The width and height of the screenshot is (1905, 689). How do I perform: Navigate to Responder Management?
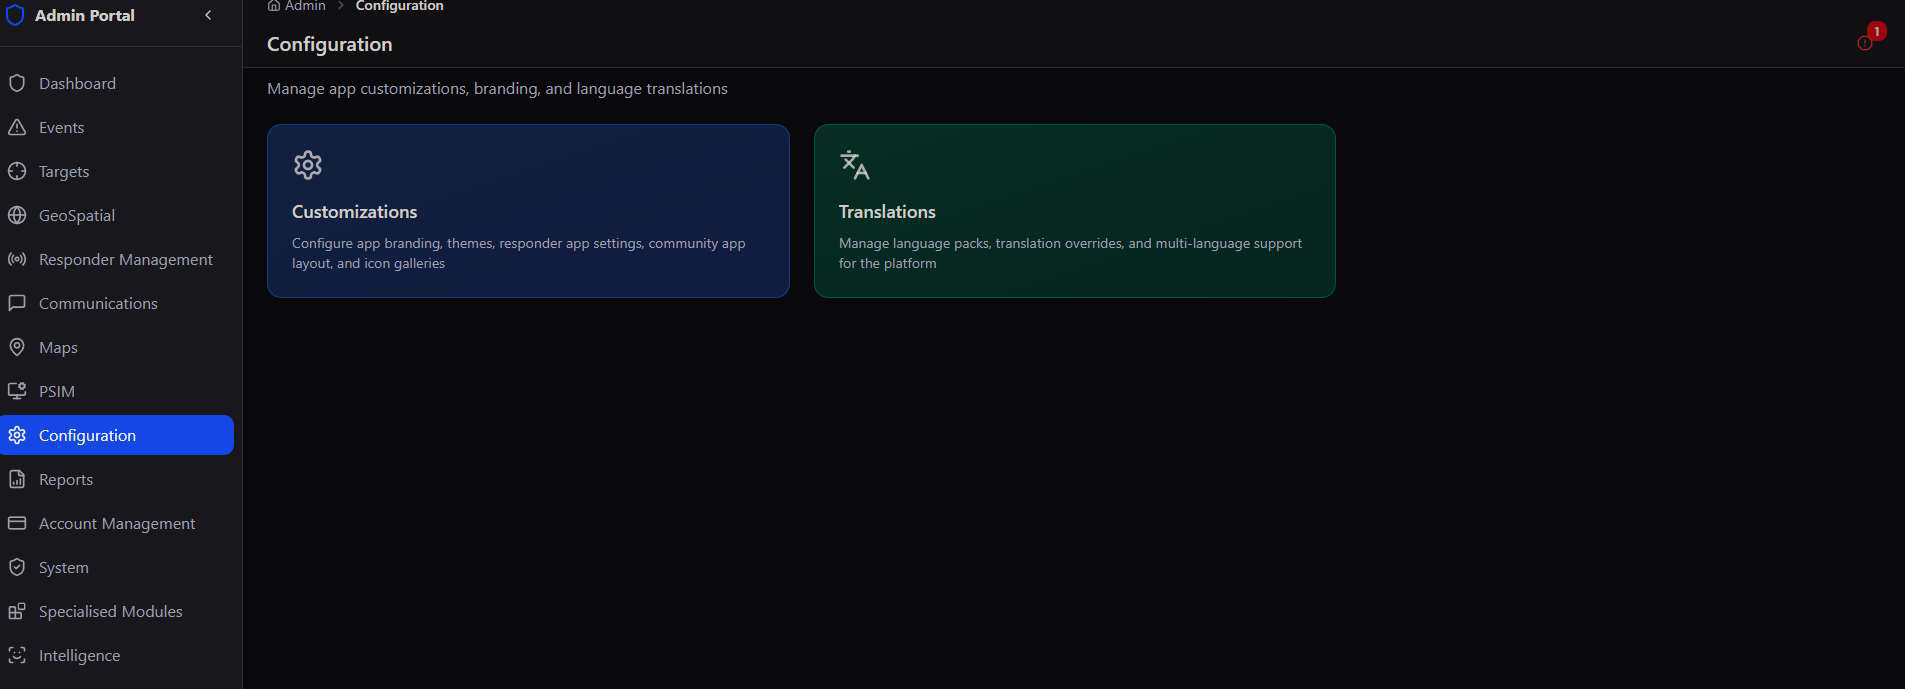point(117,259)
